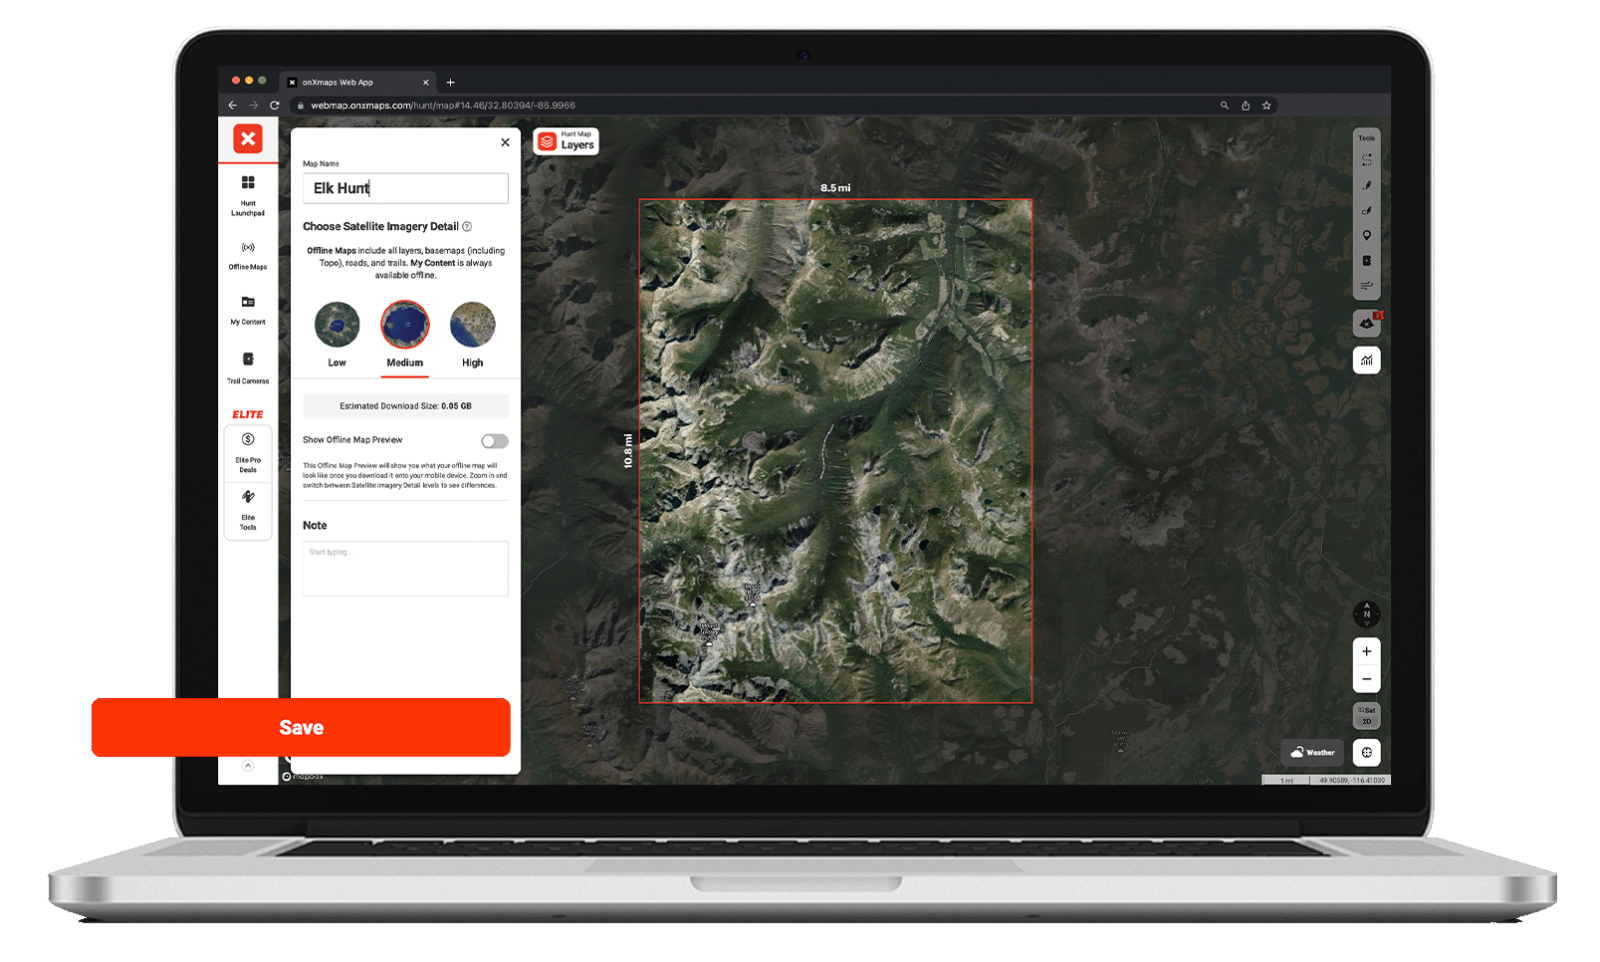Select My Content in the sidebar

(x=247, y=308)
